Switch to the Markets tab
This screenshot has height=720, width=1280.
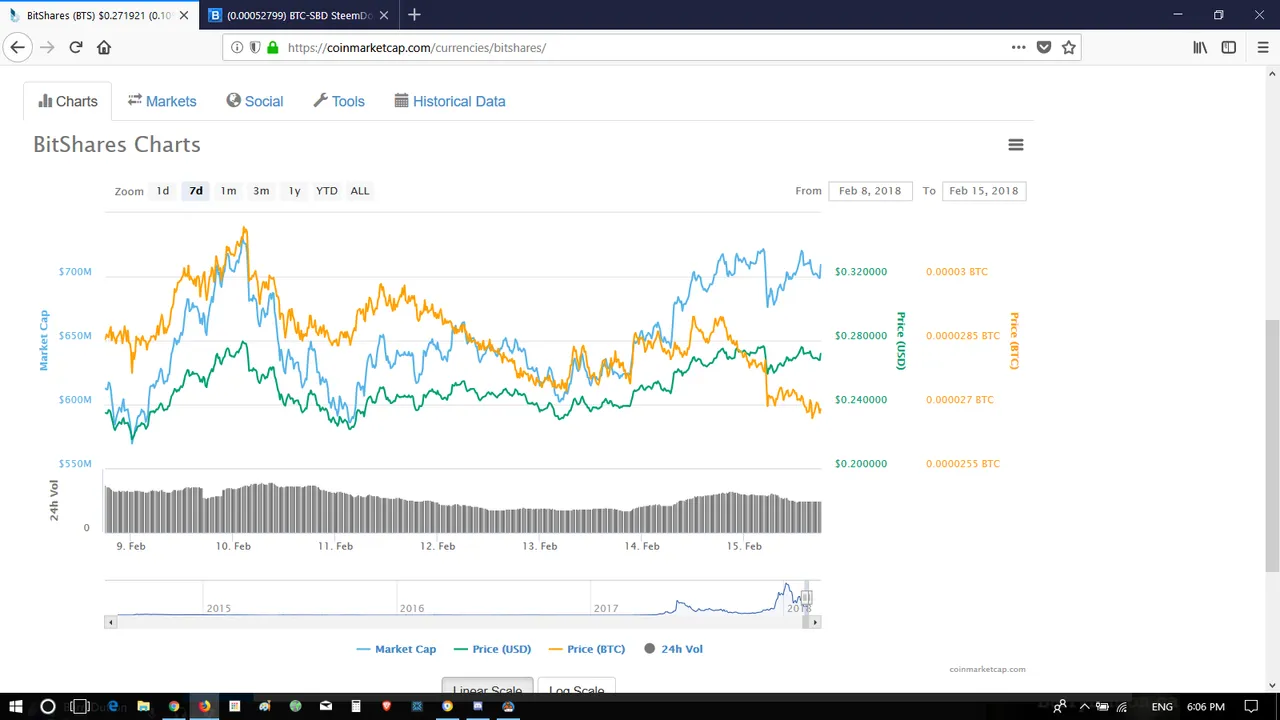coord(162,101)
